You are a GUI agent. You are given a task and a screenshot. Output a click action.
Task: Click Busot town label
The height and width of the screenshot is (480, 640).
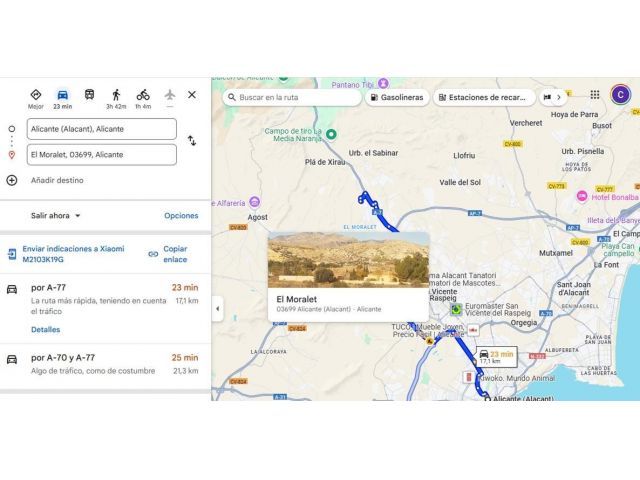[x=602, y=126]
